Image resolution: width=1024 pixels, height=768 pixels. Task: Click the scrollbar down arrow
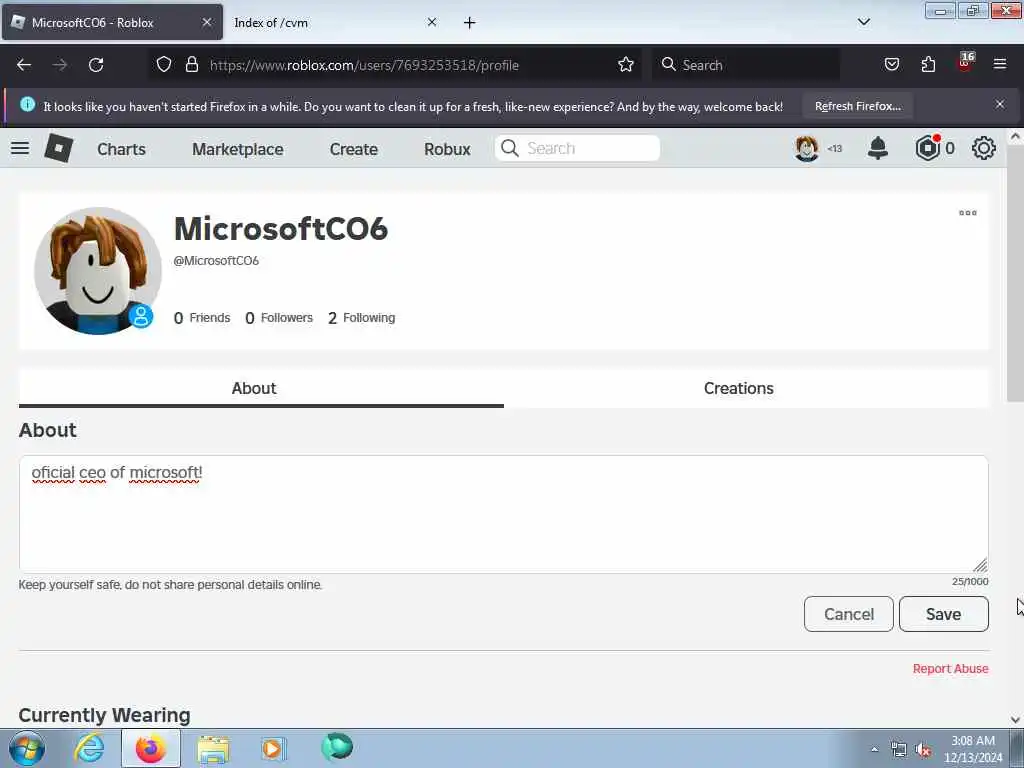pos(1015,720)
